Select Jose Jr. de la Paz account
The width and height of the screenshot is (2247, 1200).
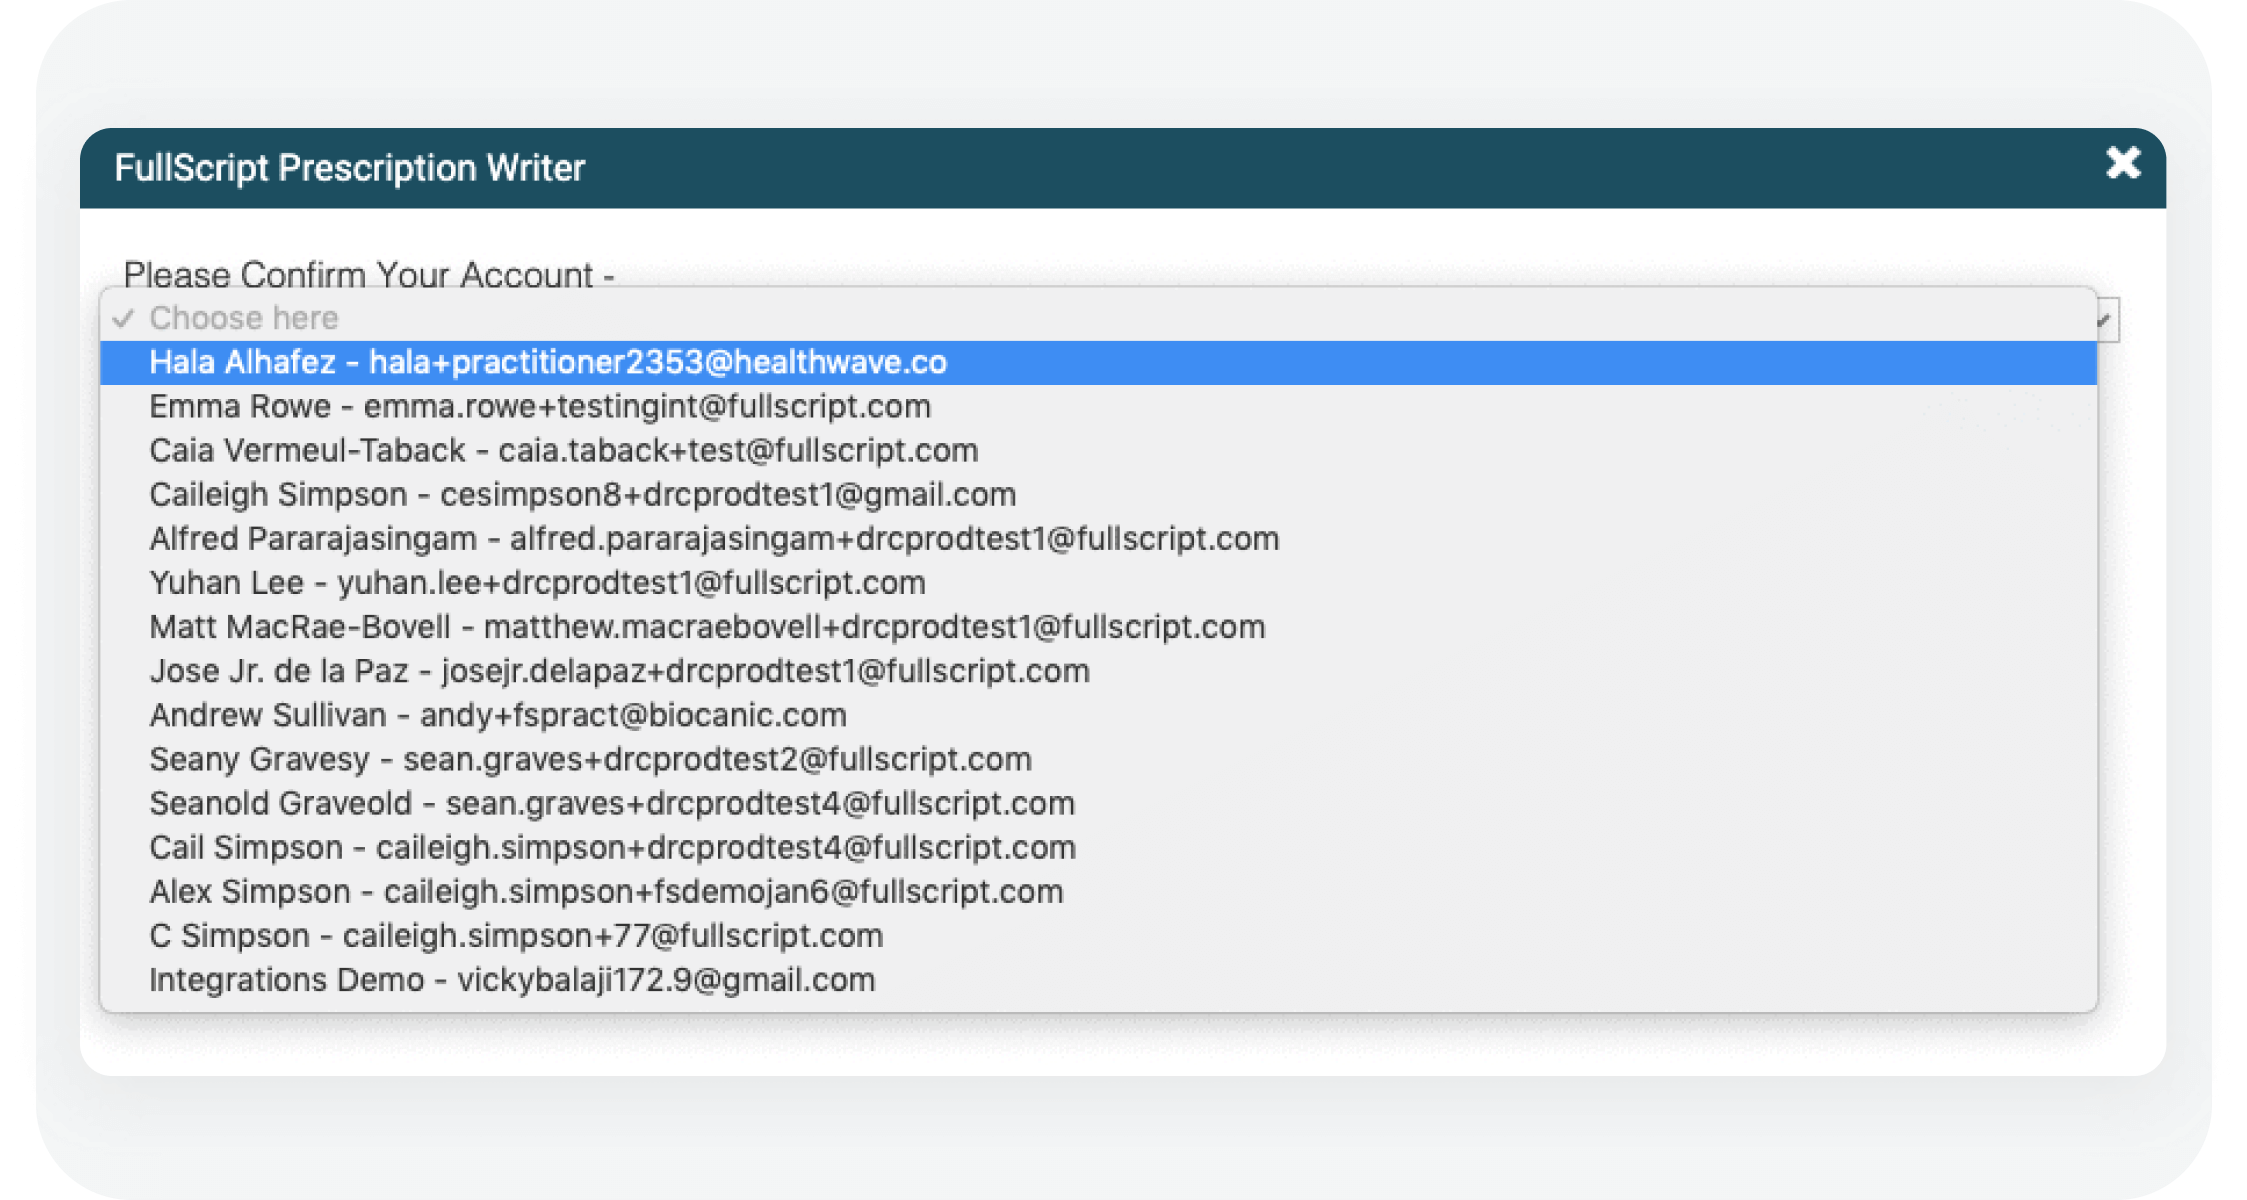1098,670
